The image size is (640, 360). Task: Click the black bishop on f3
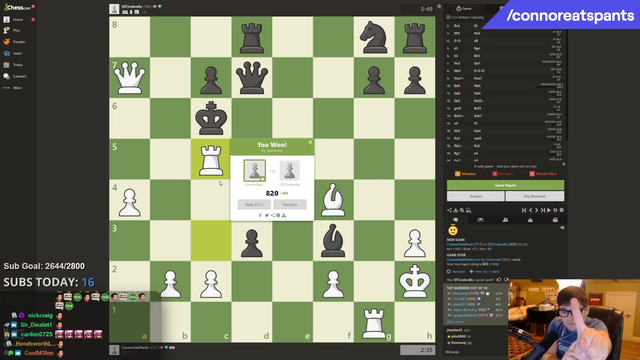[333, 241]
